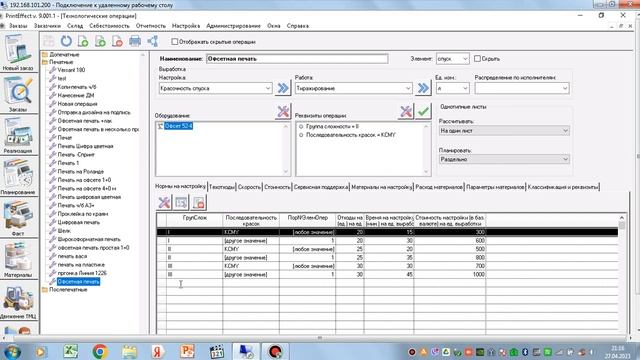Select Широкоформатная печать in the tree
Image resolution: width=640 pixels, height=360 pixels.
(x=89, y=239)
